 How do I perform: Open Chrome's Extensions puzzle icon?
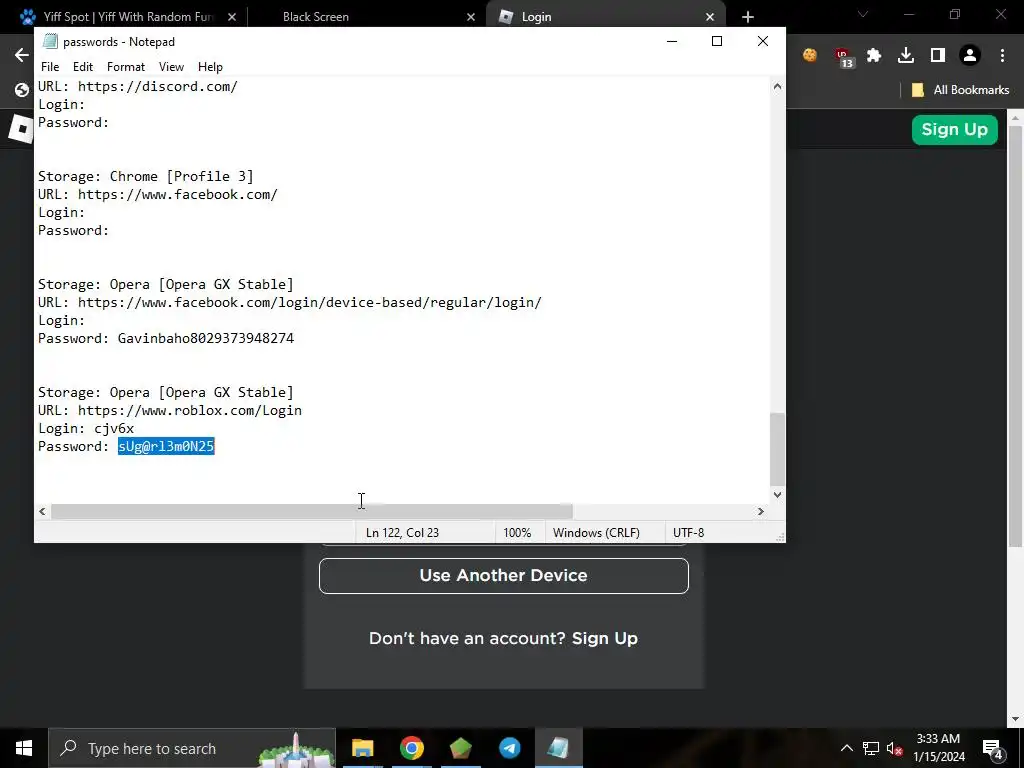874,56
